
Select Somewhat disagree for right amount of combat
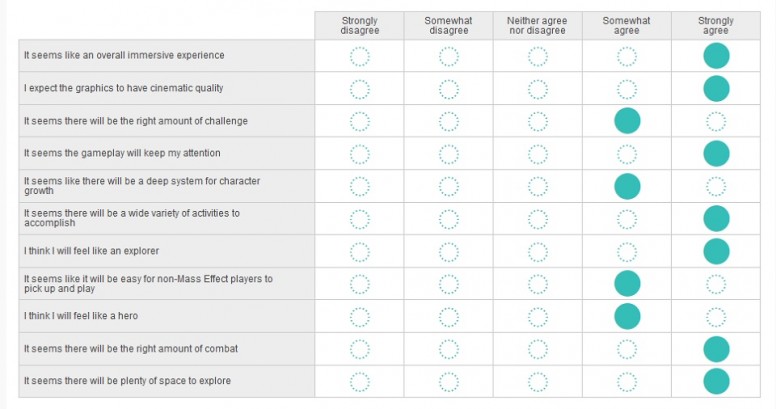448,349
